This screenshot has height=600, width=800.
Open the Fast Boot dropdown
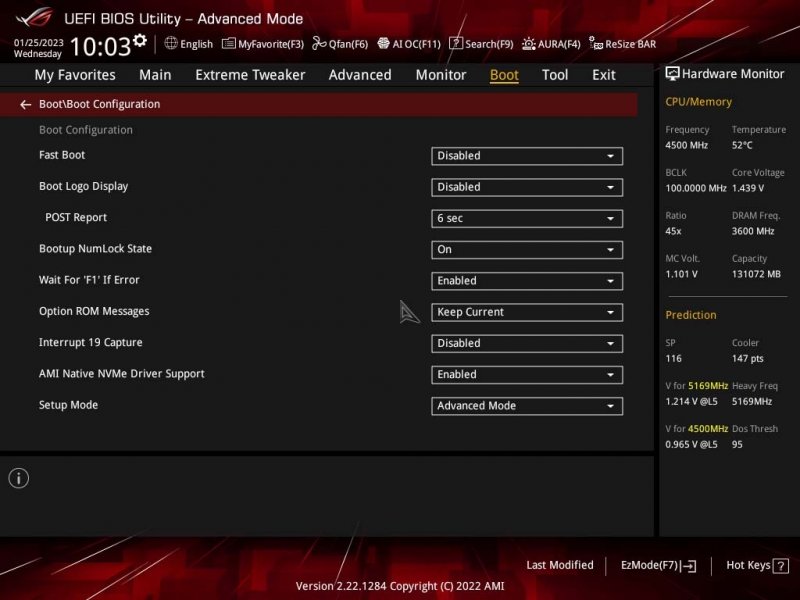527,156
